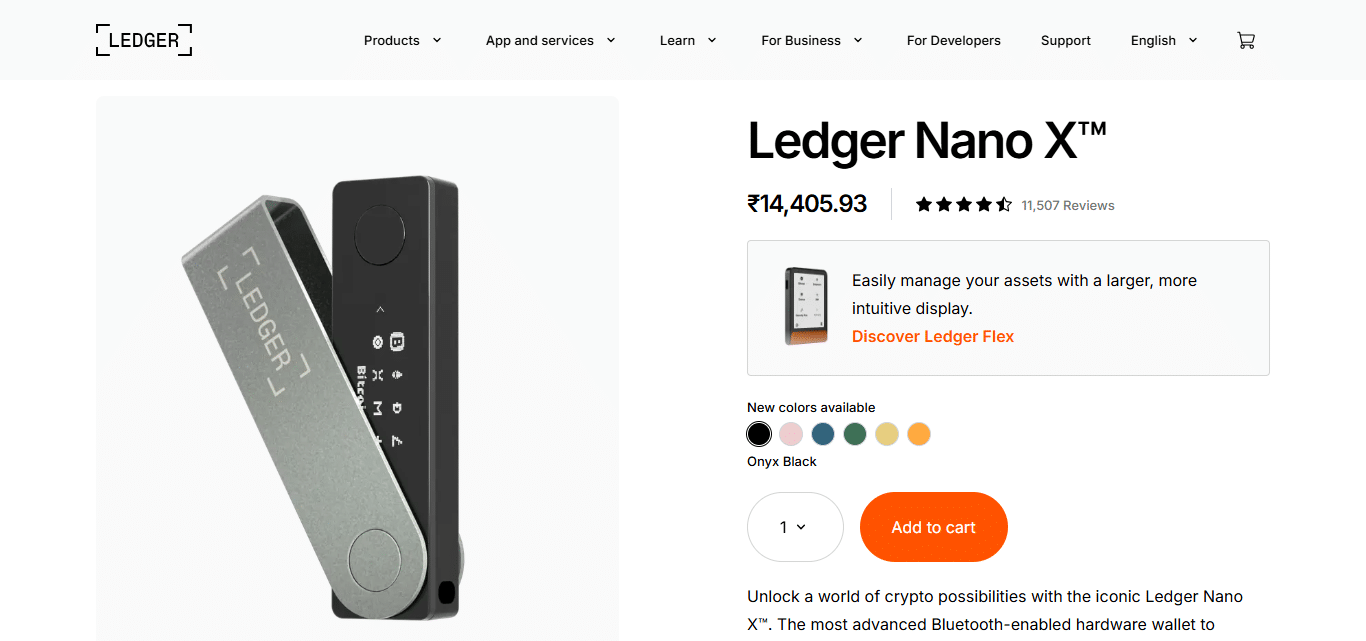Open the shopping cart icon
The height and width of the screenshot is (641, 1366).
point(1245,41)
